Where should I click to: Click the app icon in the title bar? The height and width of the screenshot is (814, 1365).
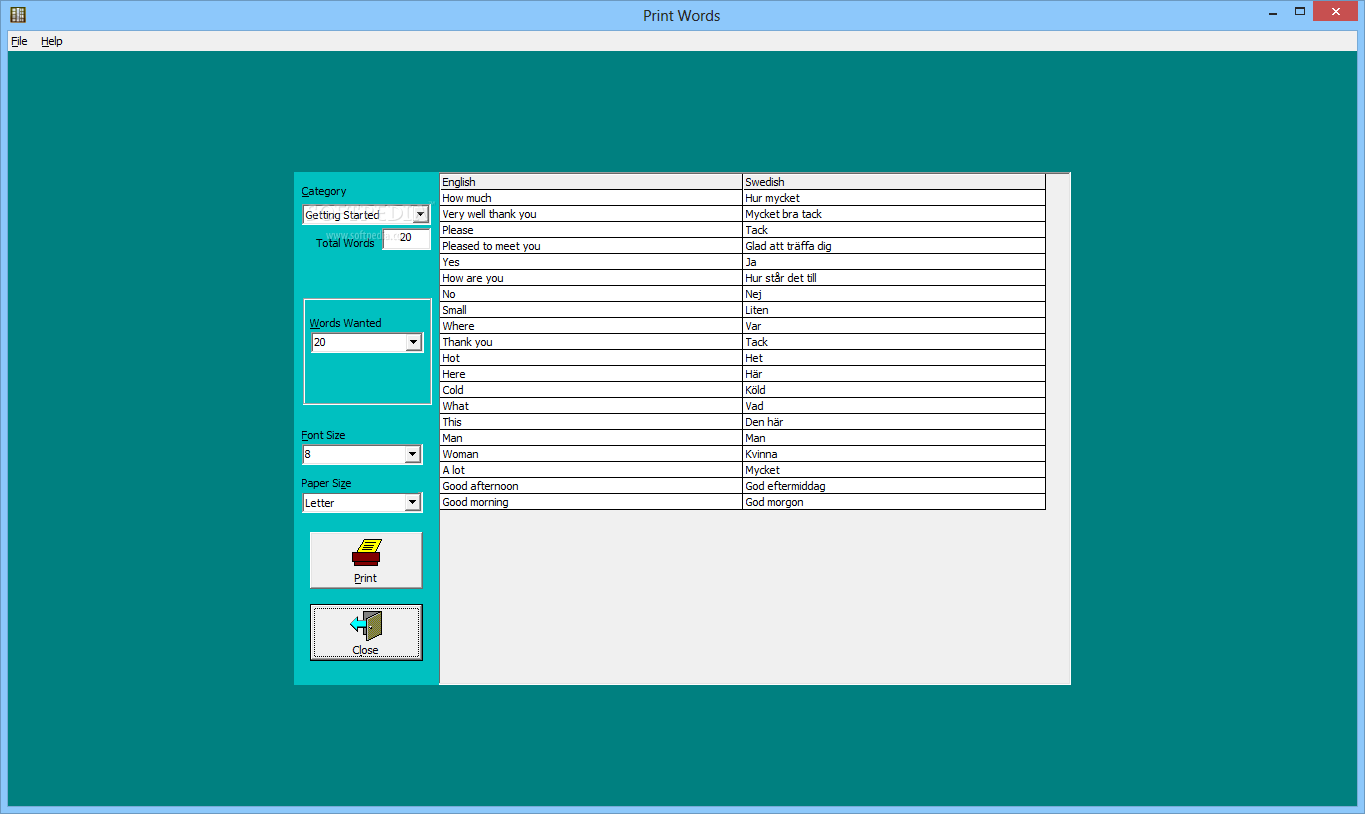click(x=17, y=15)
